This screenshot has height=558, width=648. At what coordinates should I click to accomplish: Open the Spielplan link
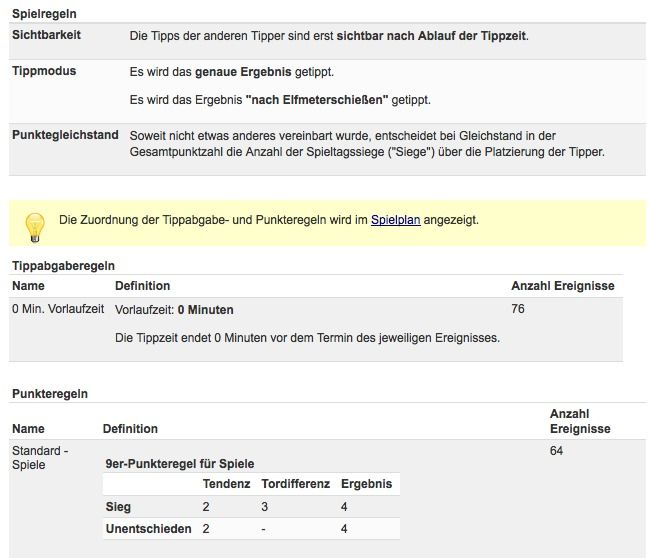click(395, 220)
